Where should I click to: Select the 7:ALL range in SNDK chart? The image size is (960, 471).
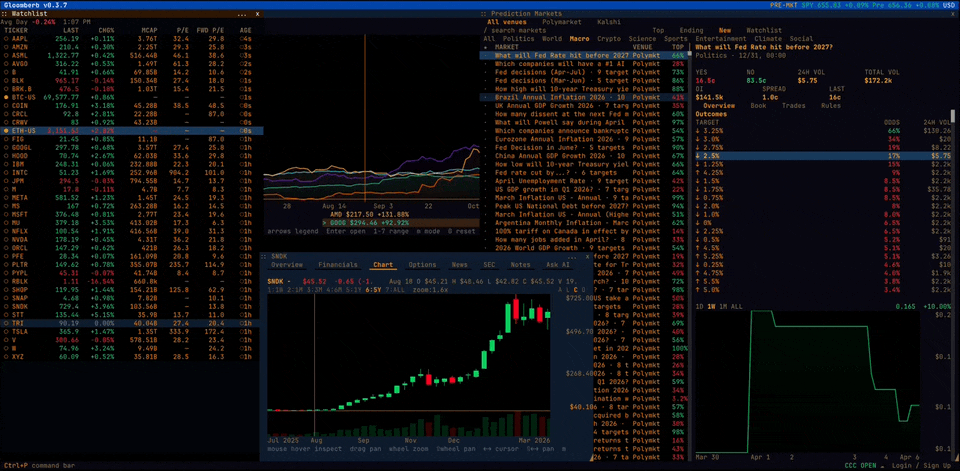(394, 289)
